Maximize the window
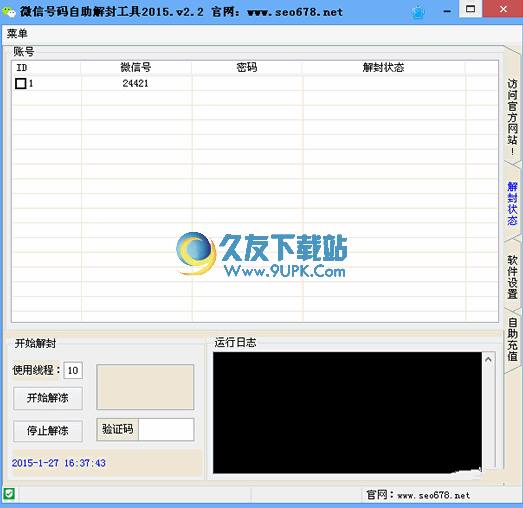Image resolution: width=523 pixels, height=508 pixels. (470, 9)
